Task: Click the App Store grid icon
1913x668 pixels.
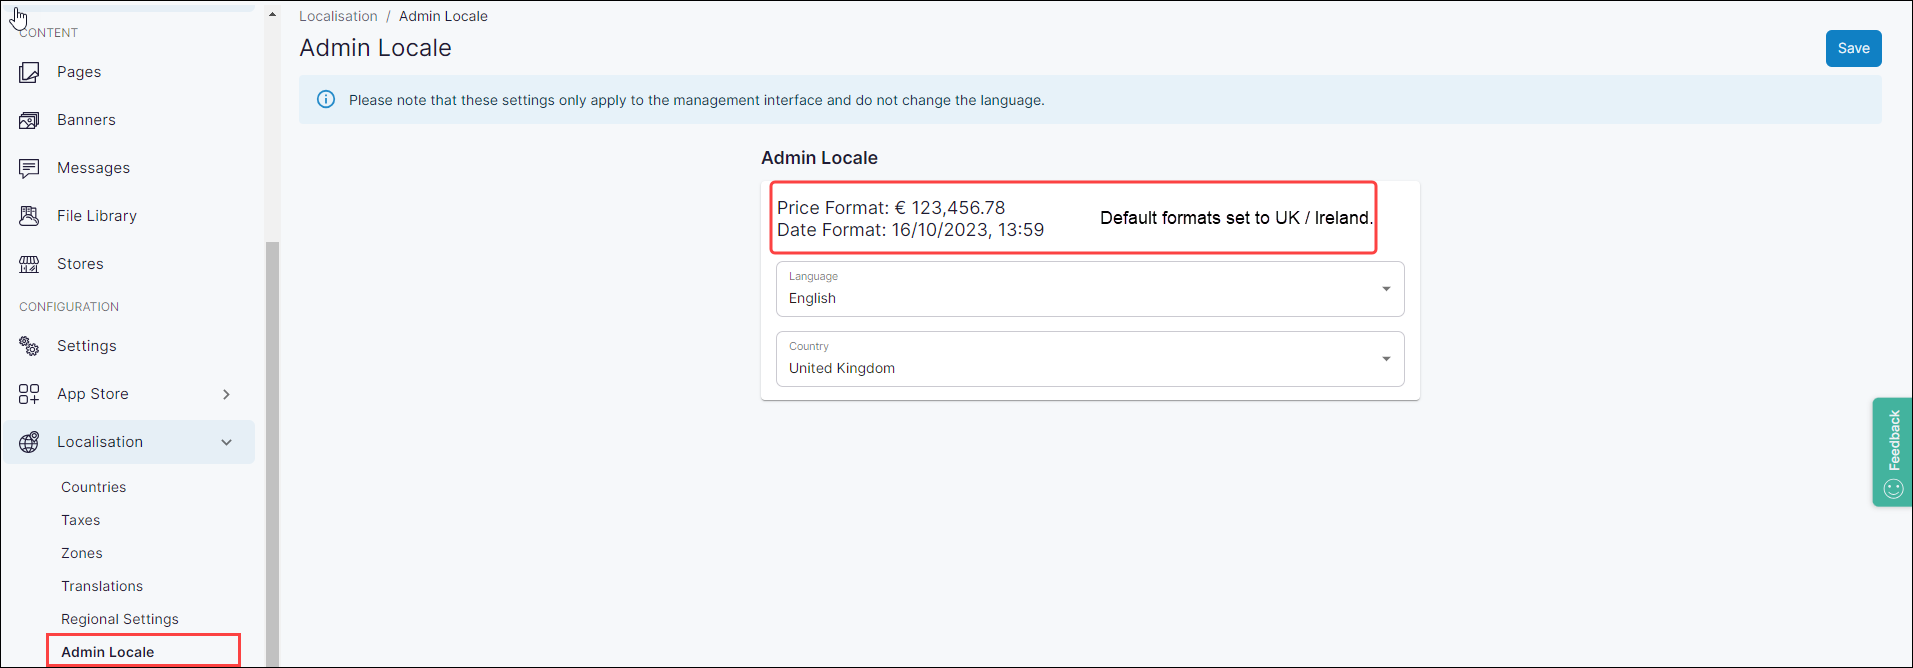Action: (29, 394)
